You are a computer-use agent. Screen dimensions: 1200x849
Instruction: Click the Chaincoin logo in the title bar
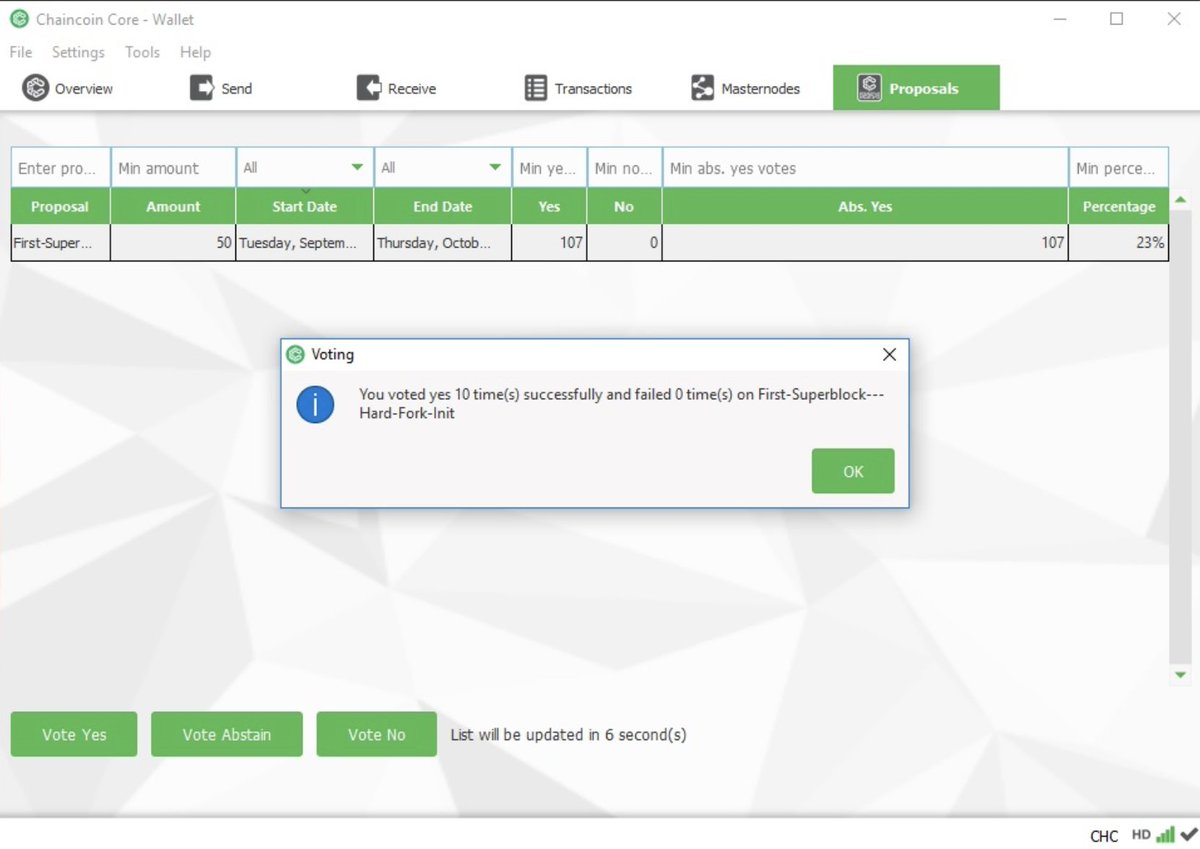[x=19, y=19]
